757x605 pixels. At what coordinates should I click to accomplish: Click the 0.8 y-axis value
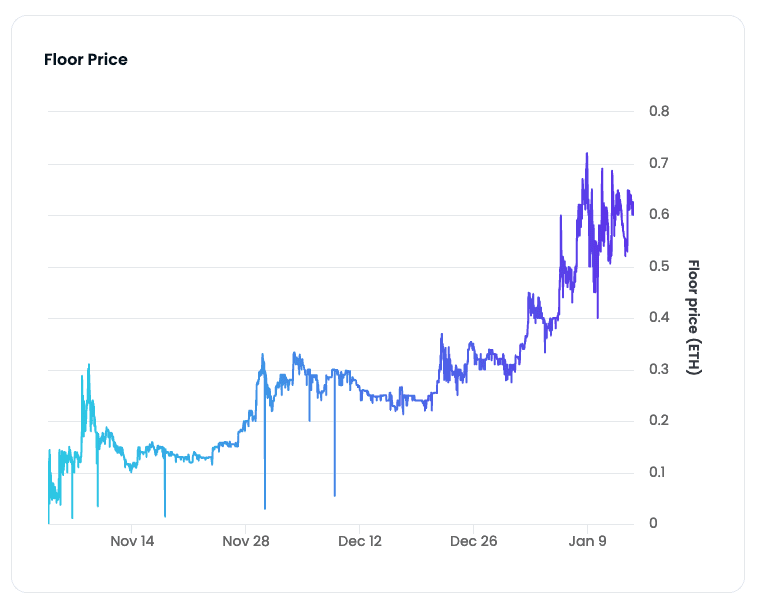tap(659, 111)
